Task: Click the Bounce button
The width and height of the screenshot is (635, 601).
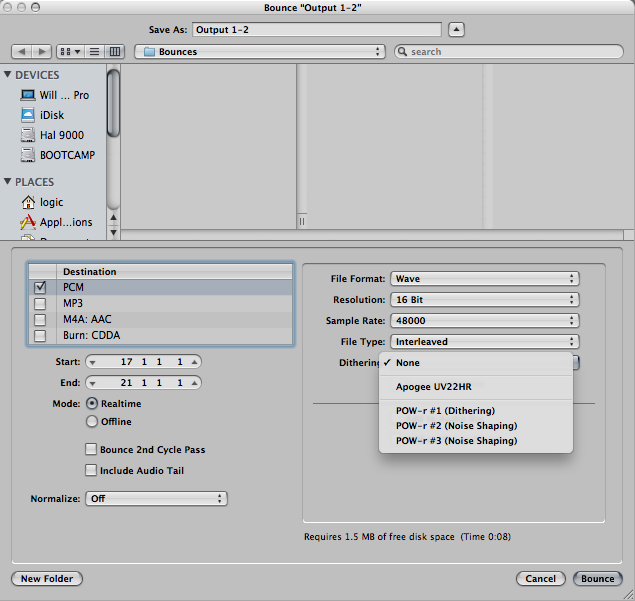Action: pyautogui.click(x=598, y=578)
